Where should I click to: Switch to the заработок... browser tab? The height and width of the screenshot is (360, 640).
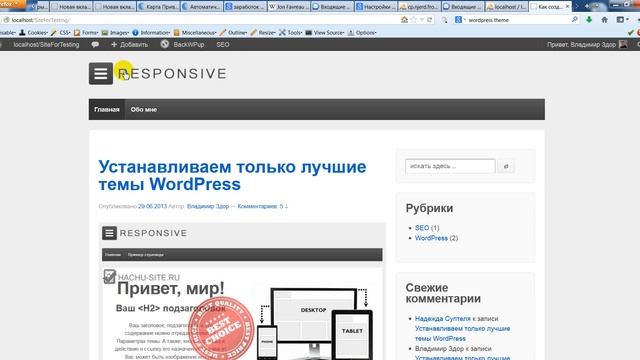coord(246,7)
